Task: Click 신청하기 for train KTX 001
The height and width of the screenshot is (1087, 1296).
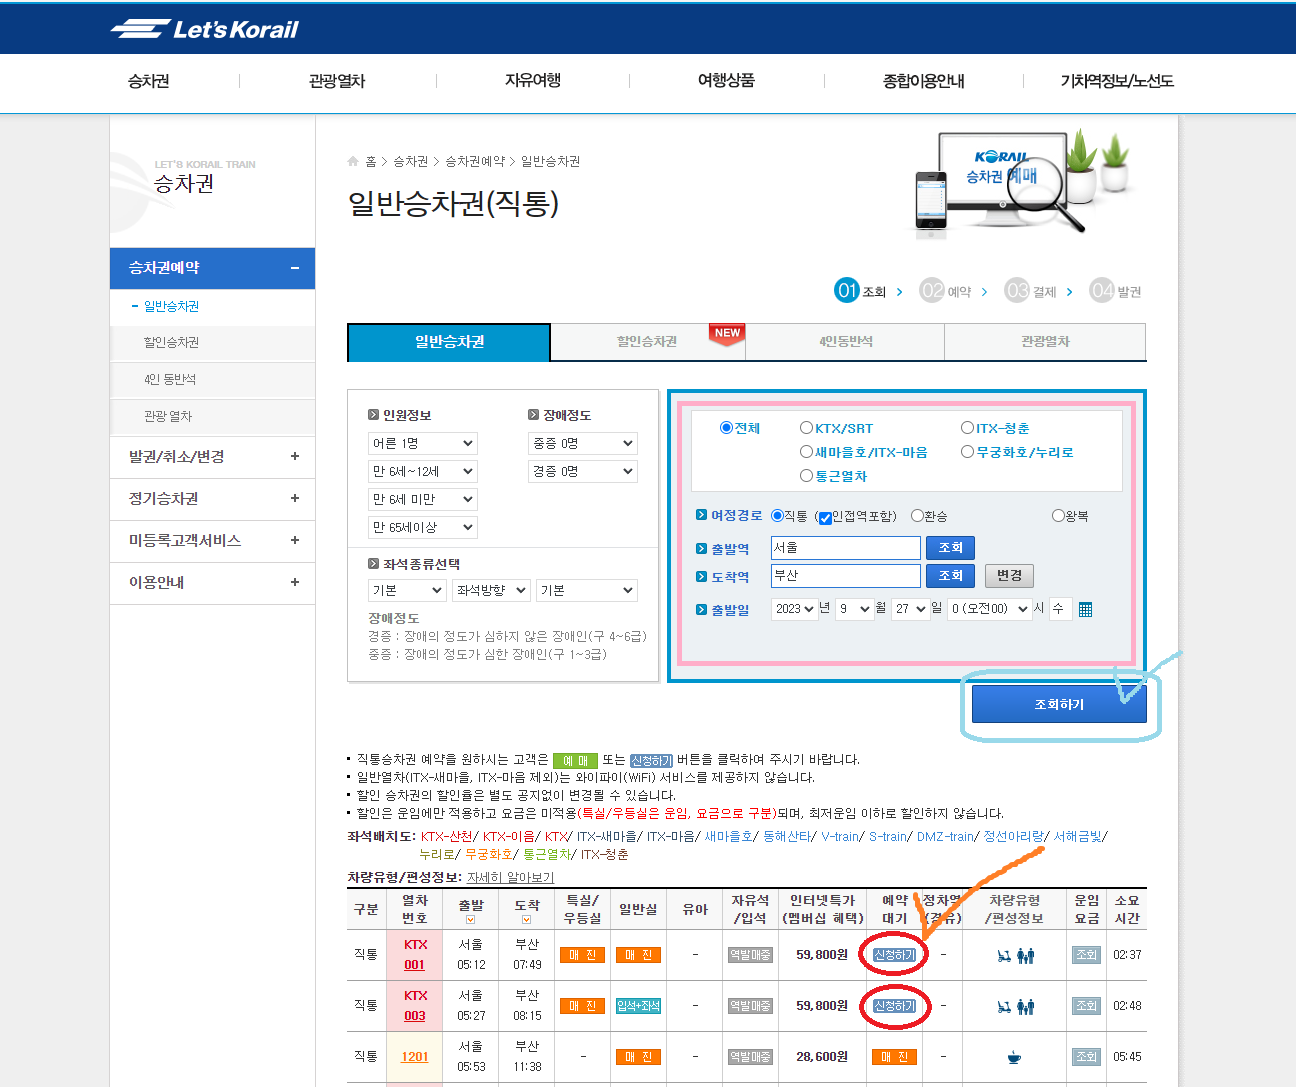Action: [893, 955]
